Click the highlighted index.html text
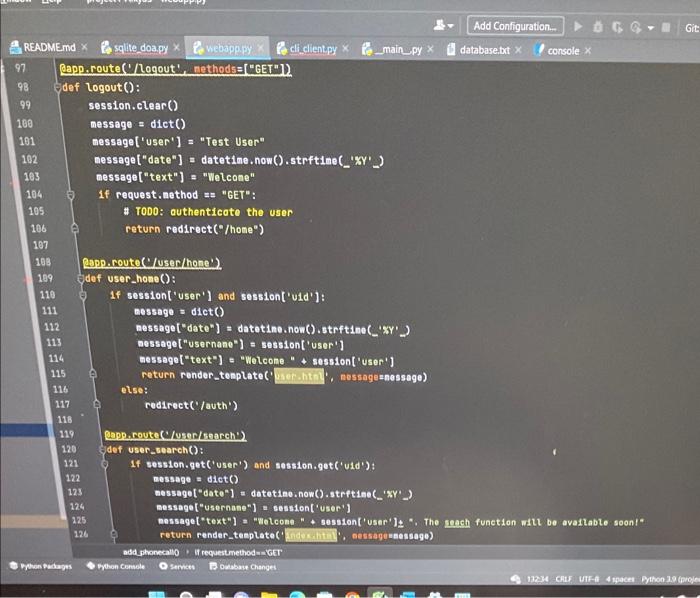Screen dimensions: 700x598 (x=311, y=535)
